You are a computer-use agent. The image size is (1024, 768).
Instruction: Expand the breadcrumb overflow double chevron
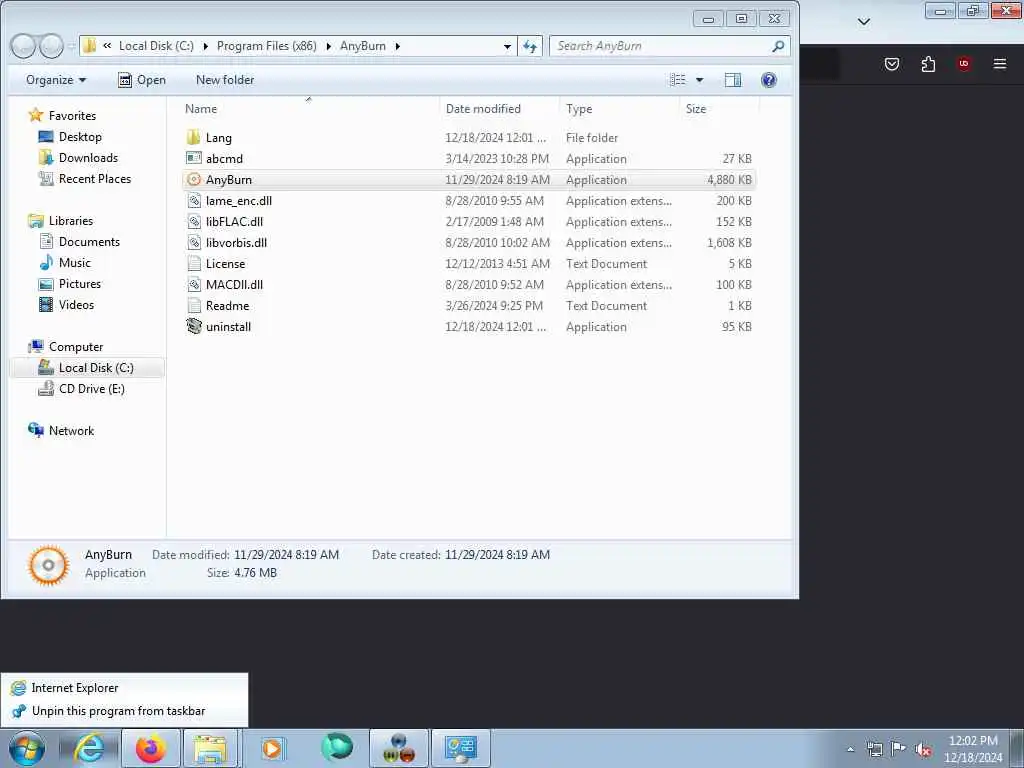(107, 46)
